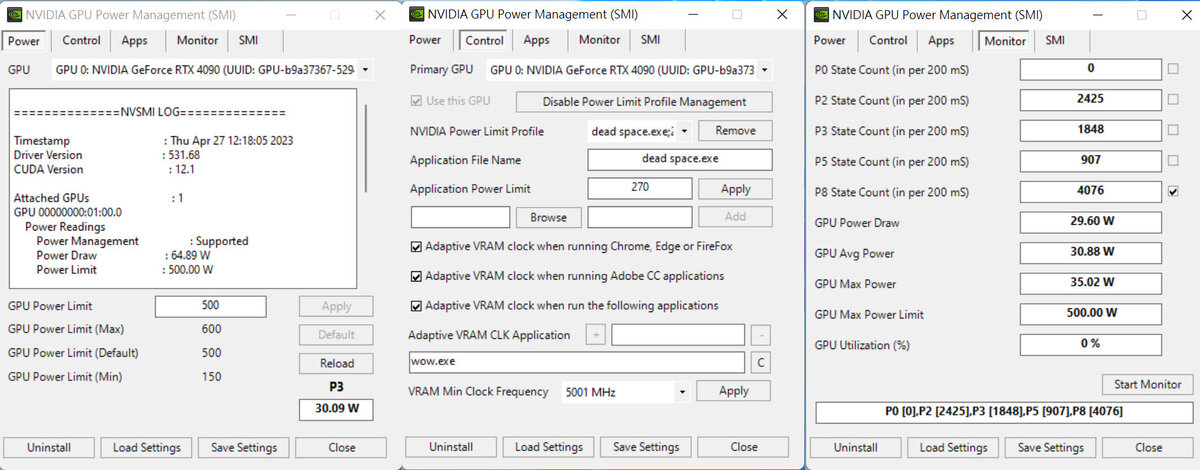Toggle Adaptive VRAM clock for Chrome, Edge or FireFox
This screenshot has width=1200, height=470.
(417, 247)
